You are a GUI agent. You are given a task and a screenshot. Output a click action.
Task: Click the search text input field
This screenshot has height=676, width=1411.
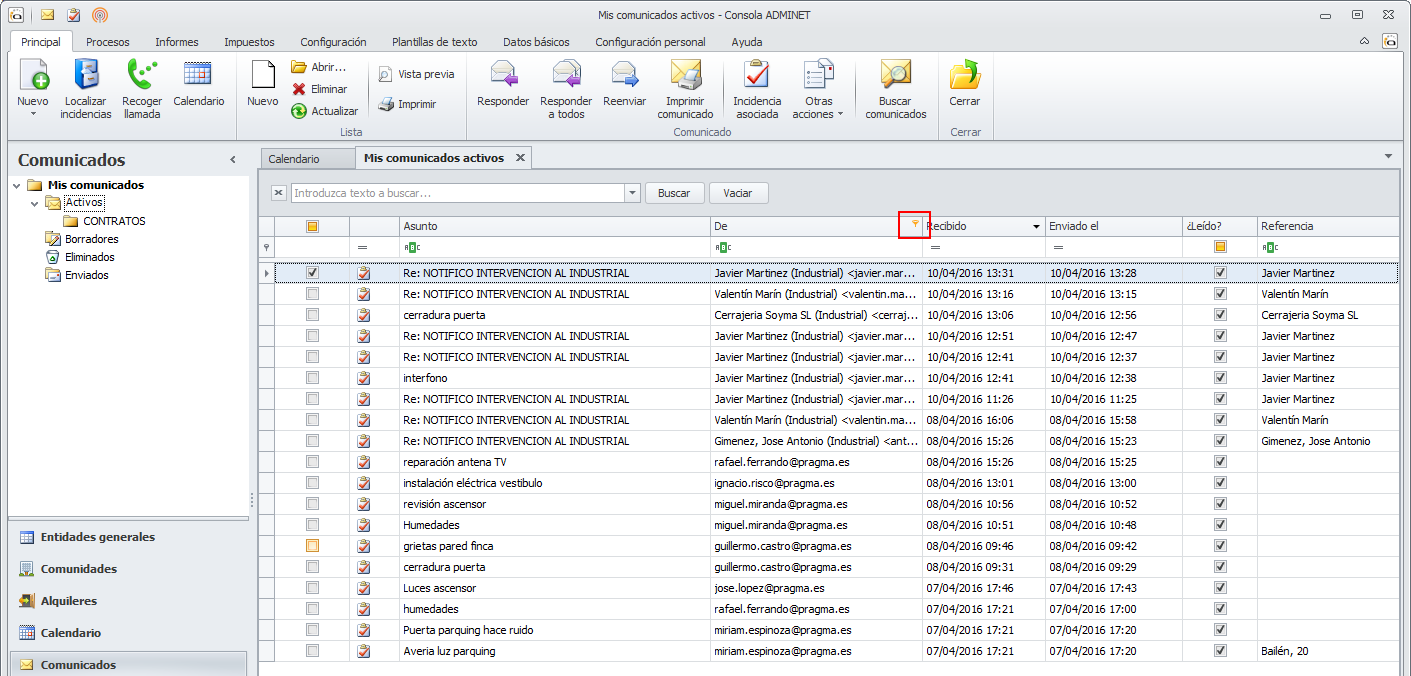458,193
